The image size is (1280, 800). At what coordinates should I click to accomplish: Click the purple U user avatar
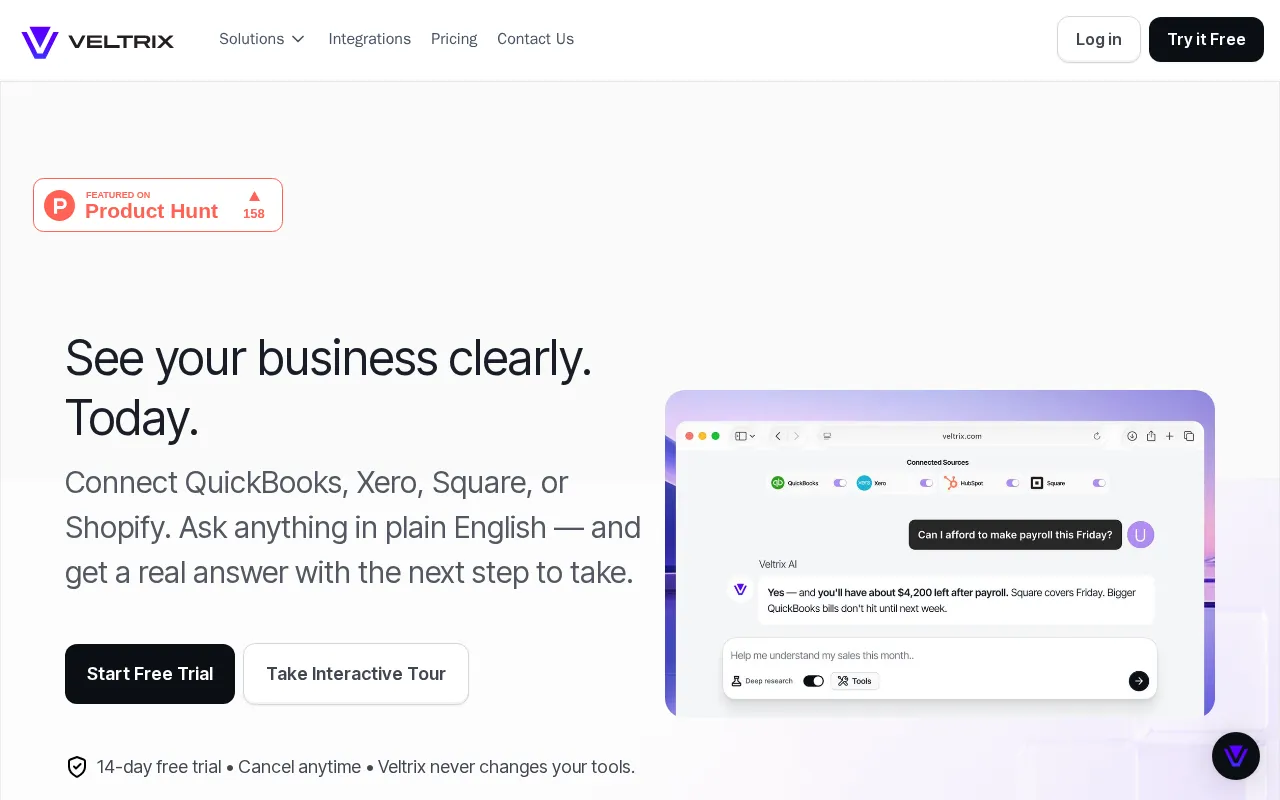pos(1140,535)
